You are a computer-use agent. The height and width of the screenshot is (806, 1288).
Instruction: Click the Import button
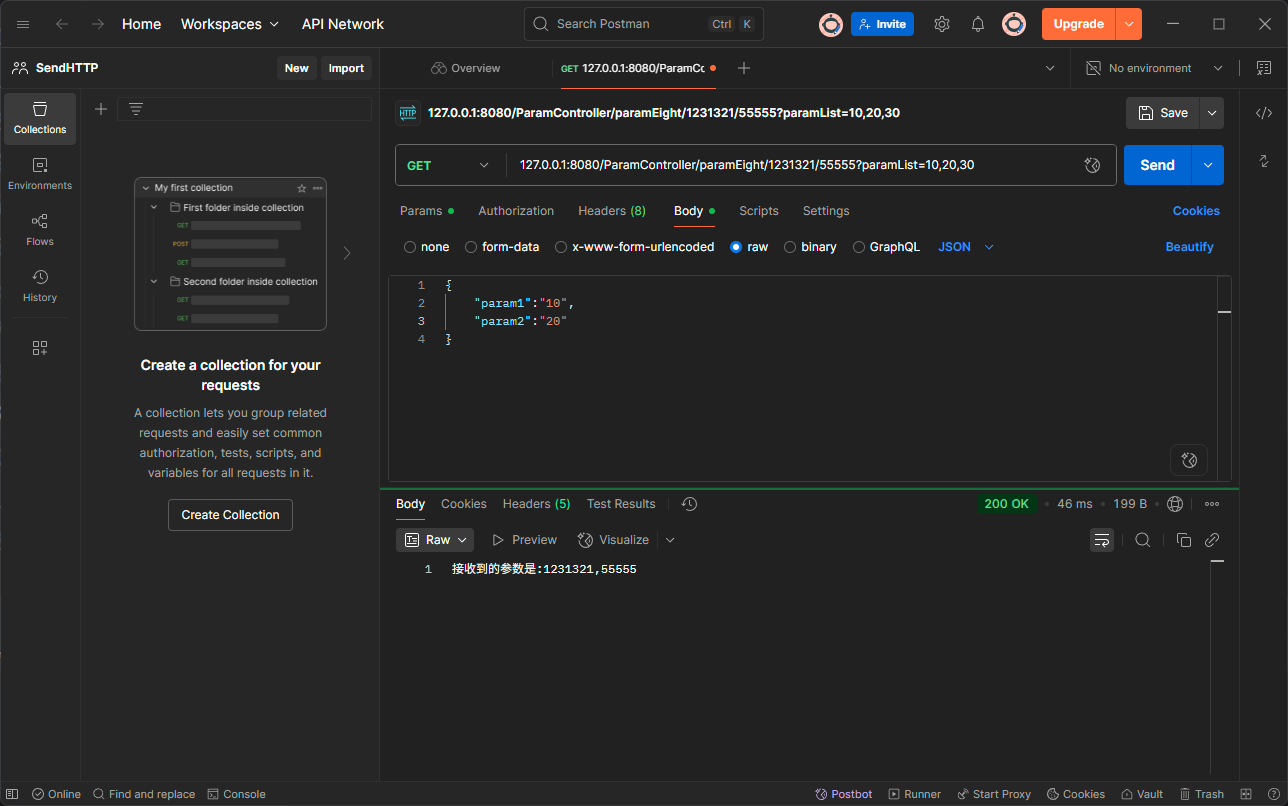347,68
